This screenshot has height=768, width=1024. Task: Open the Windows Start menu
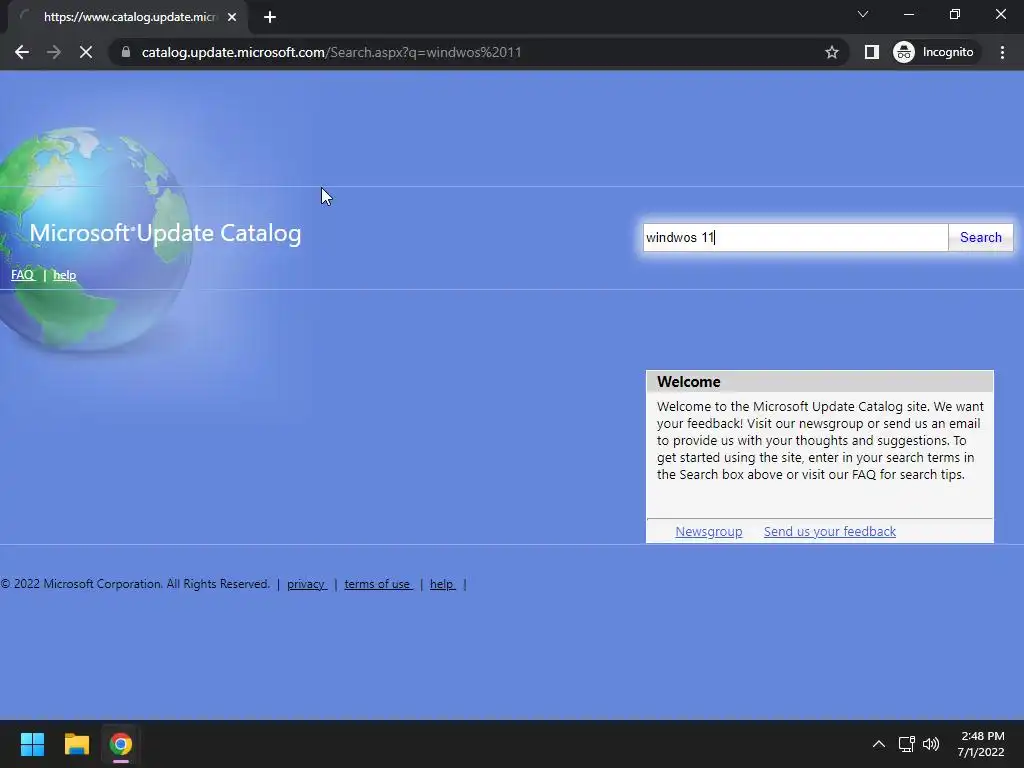click(32, 744)
